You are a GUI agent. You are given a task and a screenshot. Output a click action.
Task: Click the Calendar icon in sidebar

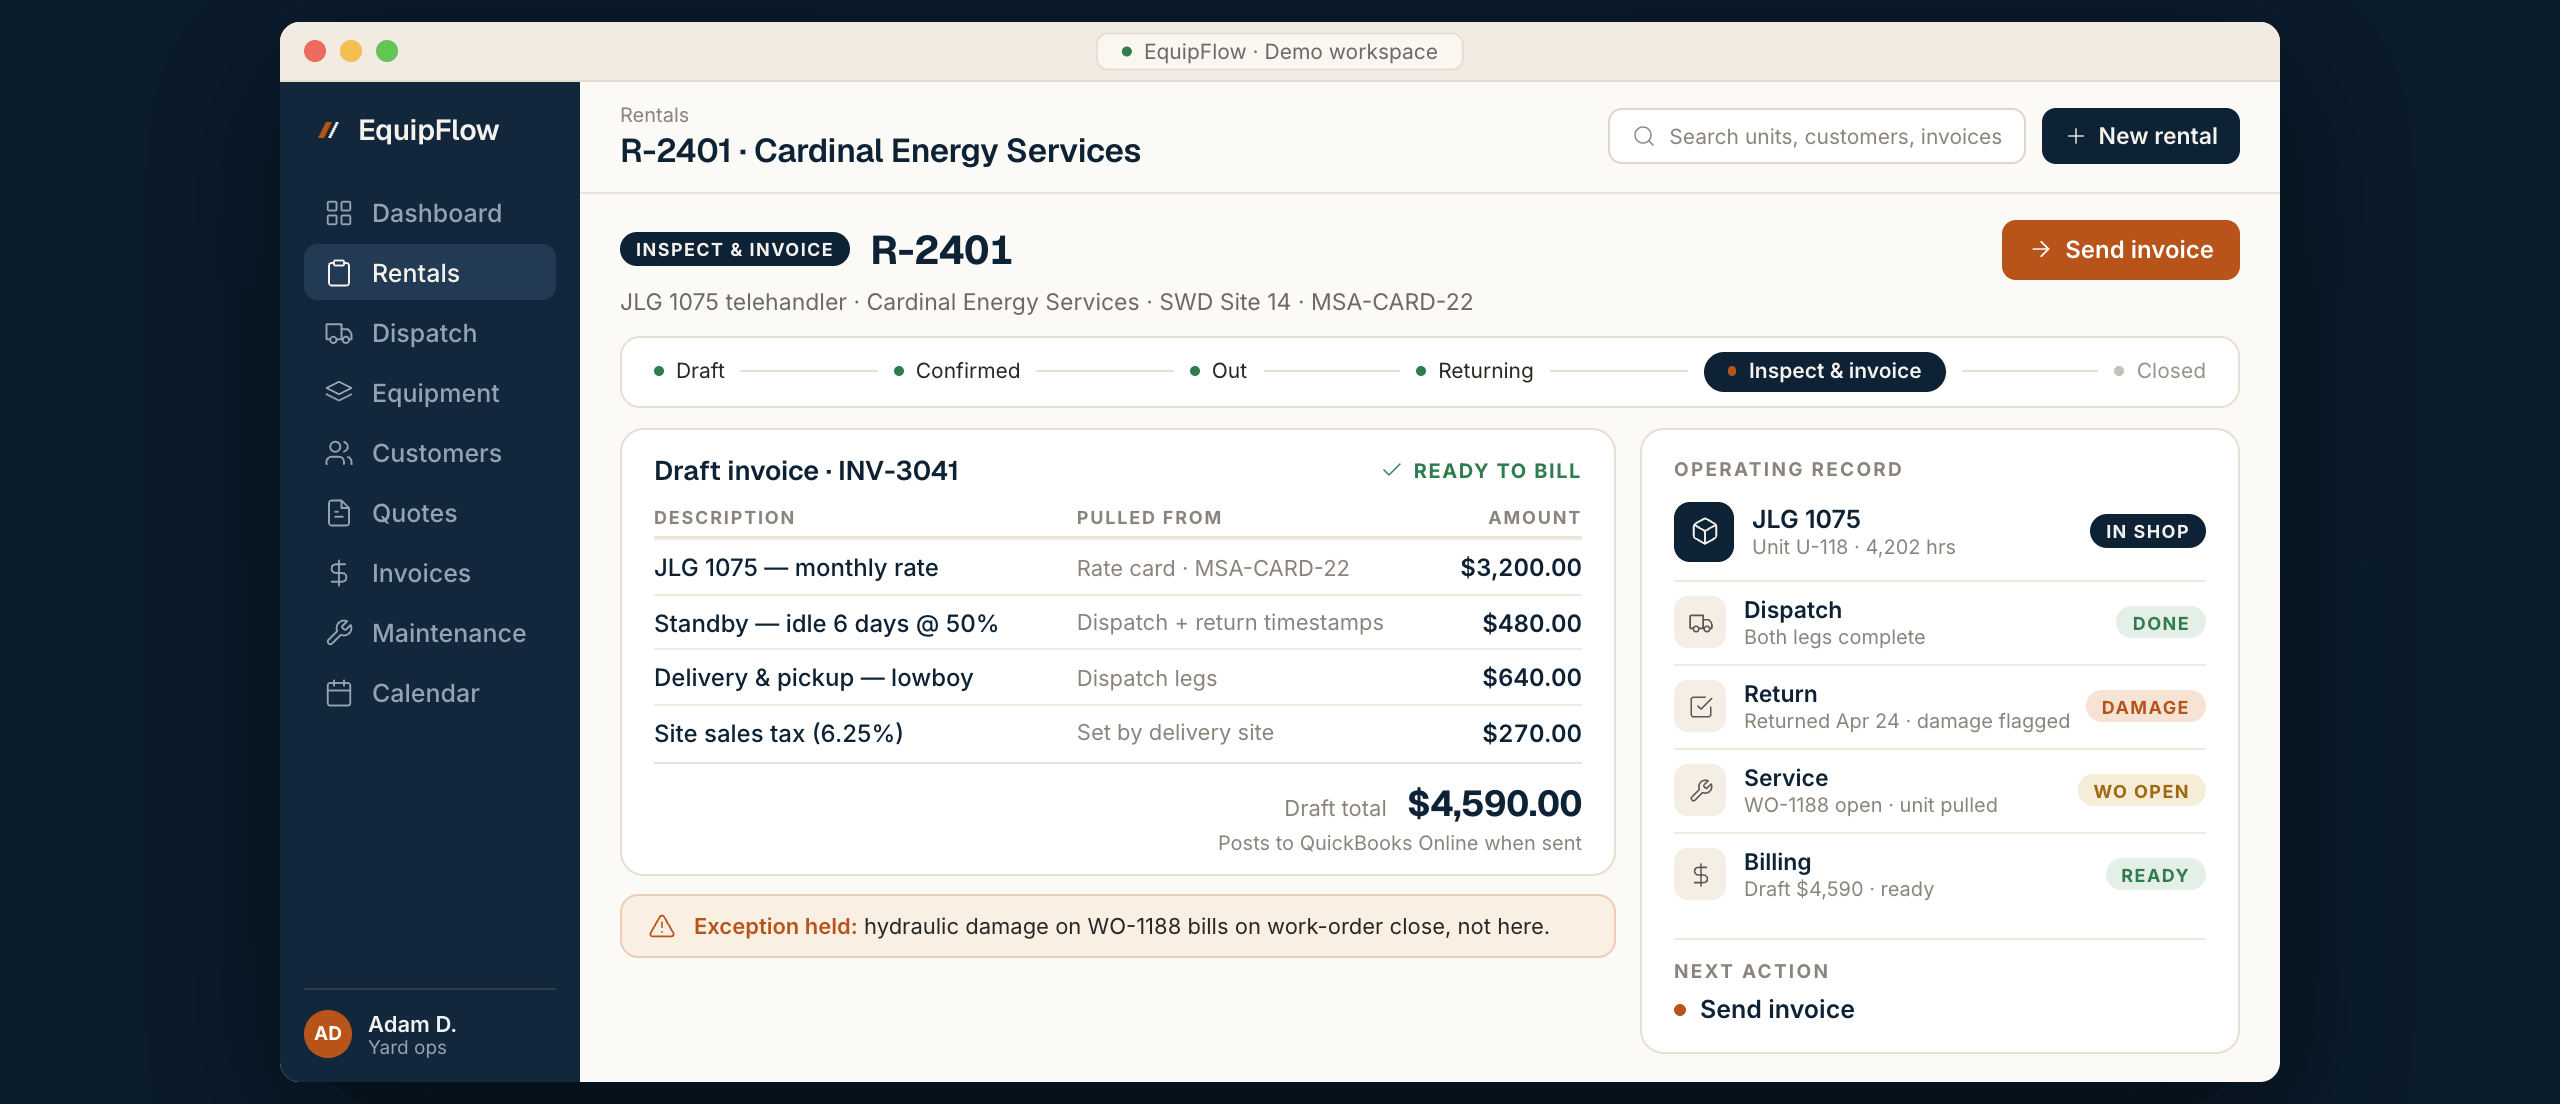tap(339, 693)
